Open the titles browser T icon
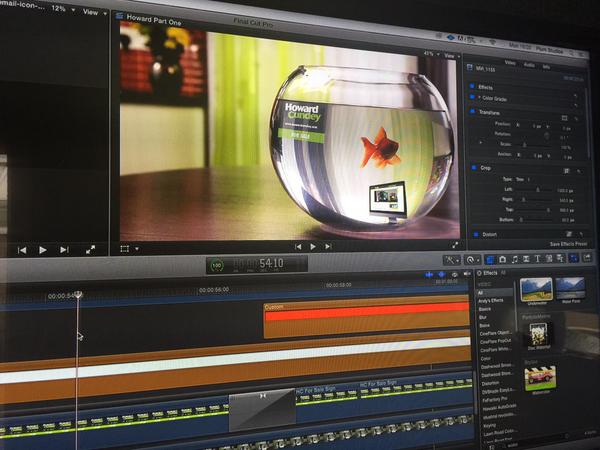 point(537,259)
